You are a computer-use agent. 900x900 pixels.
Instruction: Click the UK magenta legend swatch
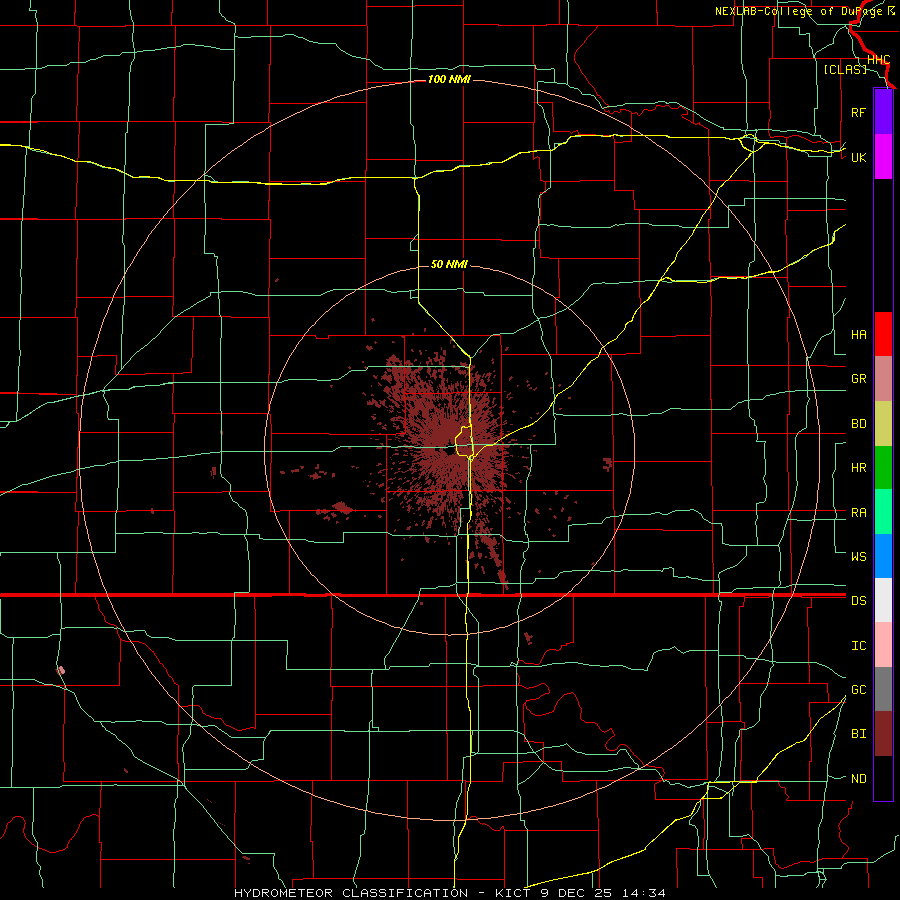click(x=883, y=157)
